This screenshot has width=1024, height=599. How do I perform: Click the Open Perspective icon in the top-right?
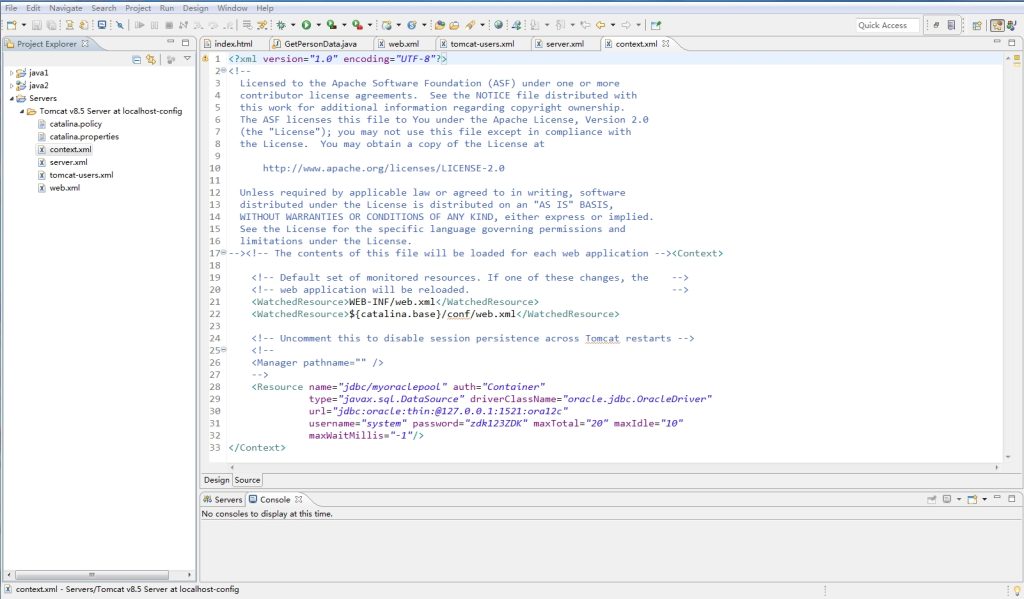point(977,25)
